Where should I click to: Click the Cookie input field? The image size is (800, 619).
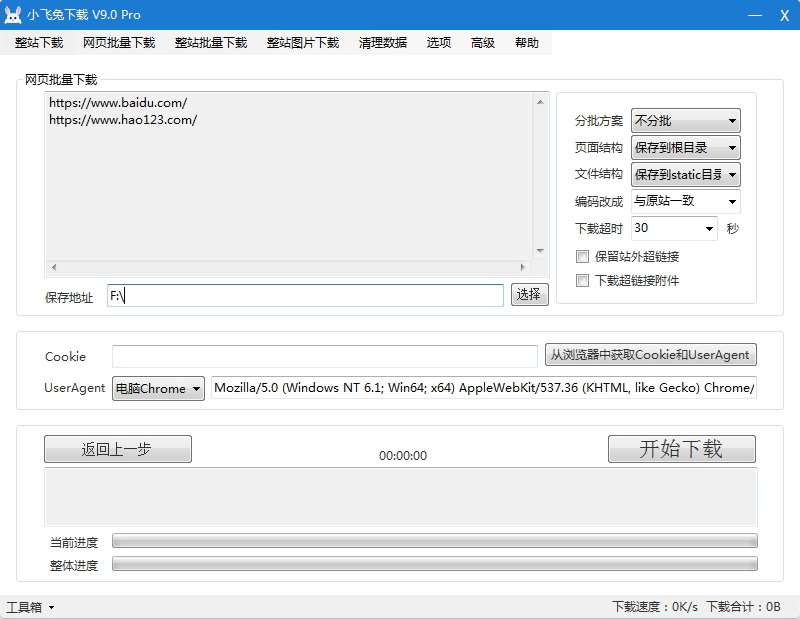pos(325,357)
